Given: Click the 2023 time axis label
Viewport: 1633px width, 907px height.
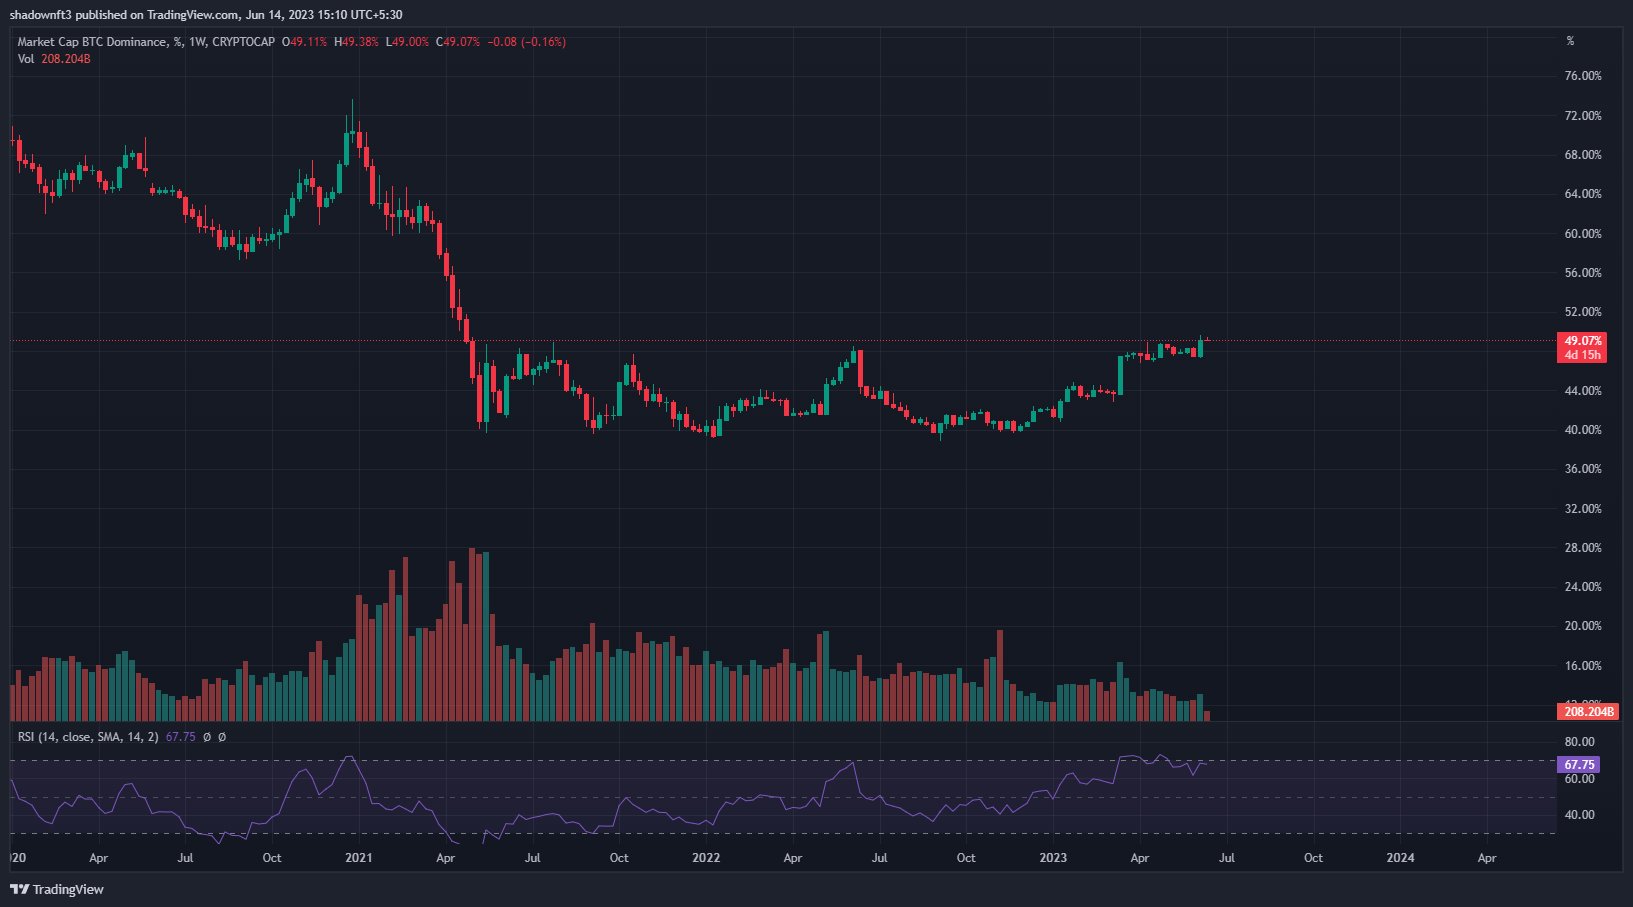Looking at the screenshot, I should tap(1053, 858).
